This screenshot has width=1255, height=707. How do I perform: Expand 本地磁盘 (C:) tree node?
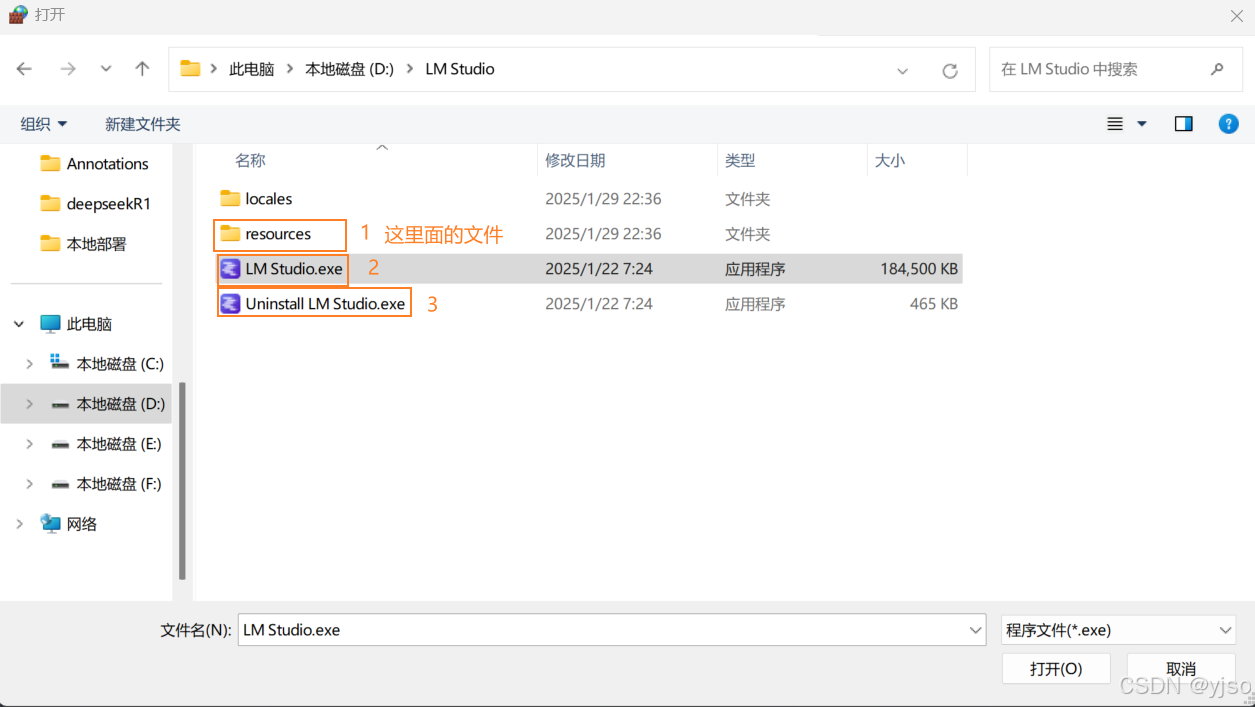pos(30,364)
